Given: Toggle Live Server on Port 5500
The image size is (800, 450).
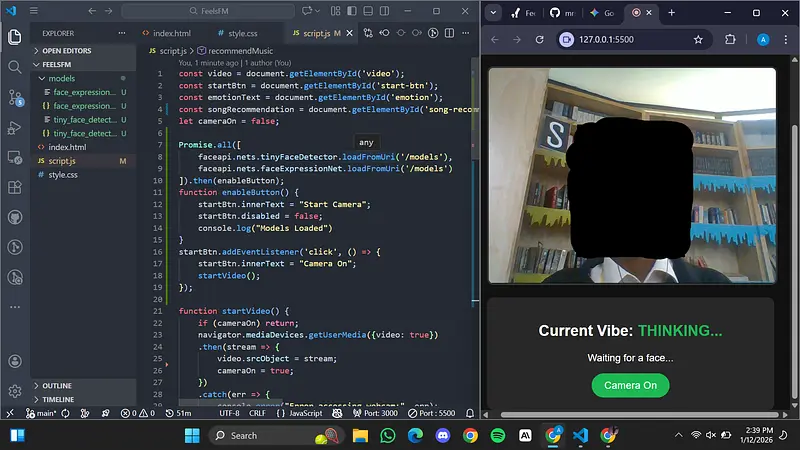Looking at the screenshot, I should click(x=437, y=413).
